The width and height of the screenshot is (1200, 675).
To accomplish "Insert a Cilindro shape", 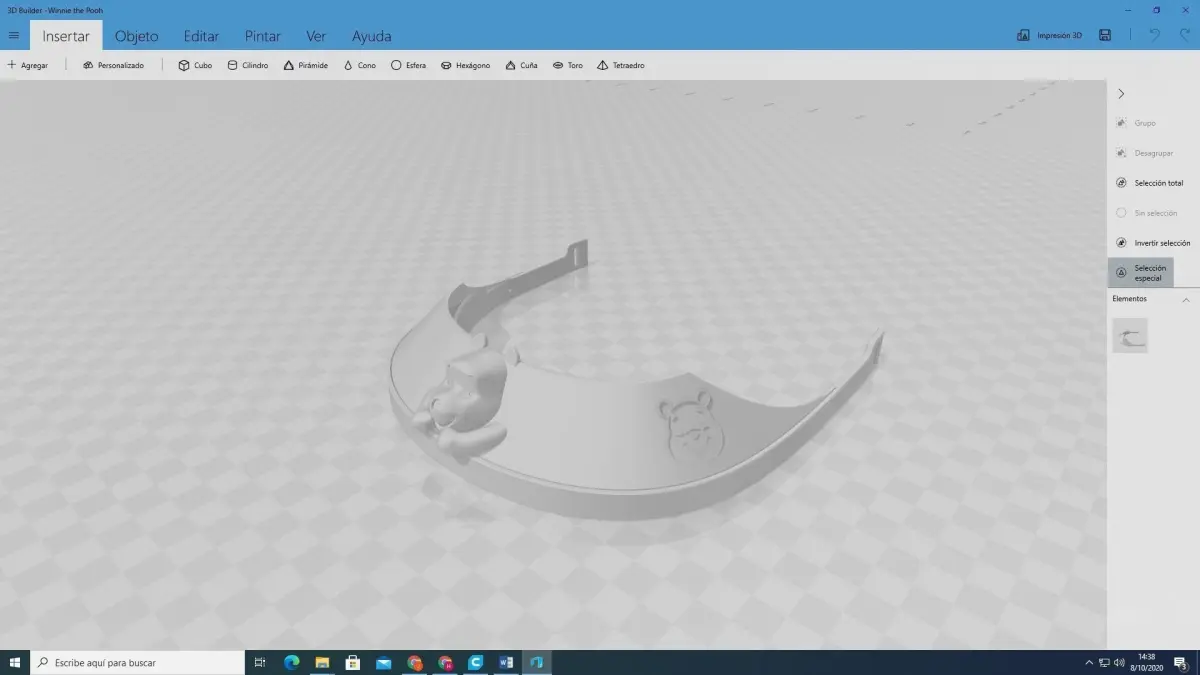I will 248,65.
